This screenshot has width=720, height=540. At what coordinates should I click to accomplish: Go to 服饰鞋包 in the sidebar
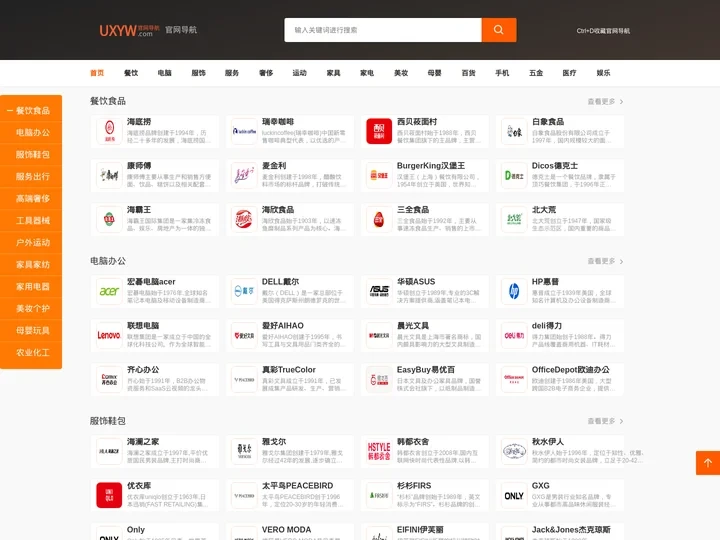point(31,155)
